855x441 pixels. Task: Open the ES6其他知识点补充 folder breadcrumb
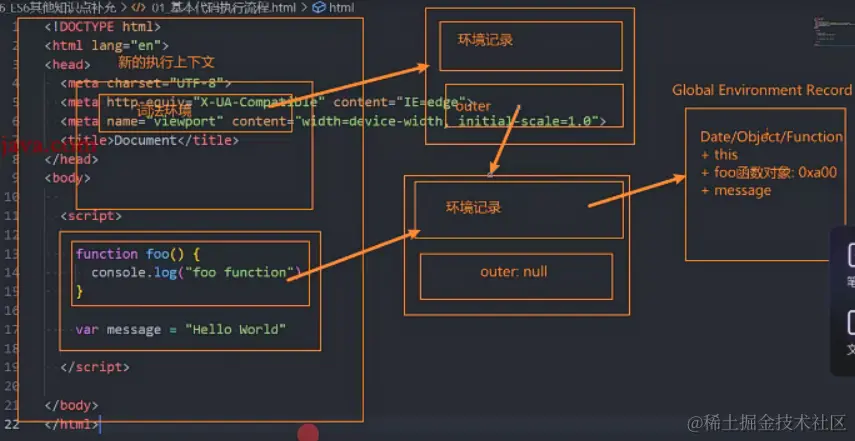(57, 8)
